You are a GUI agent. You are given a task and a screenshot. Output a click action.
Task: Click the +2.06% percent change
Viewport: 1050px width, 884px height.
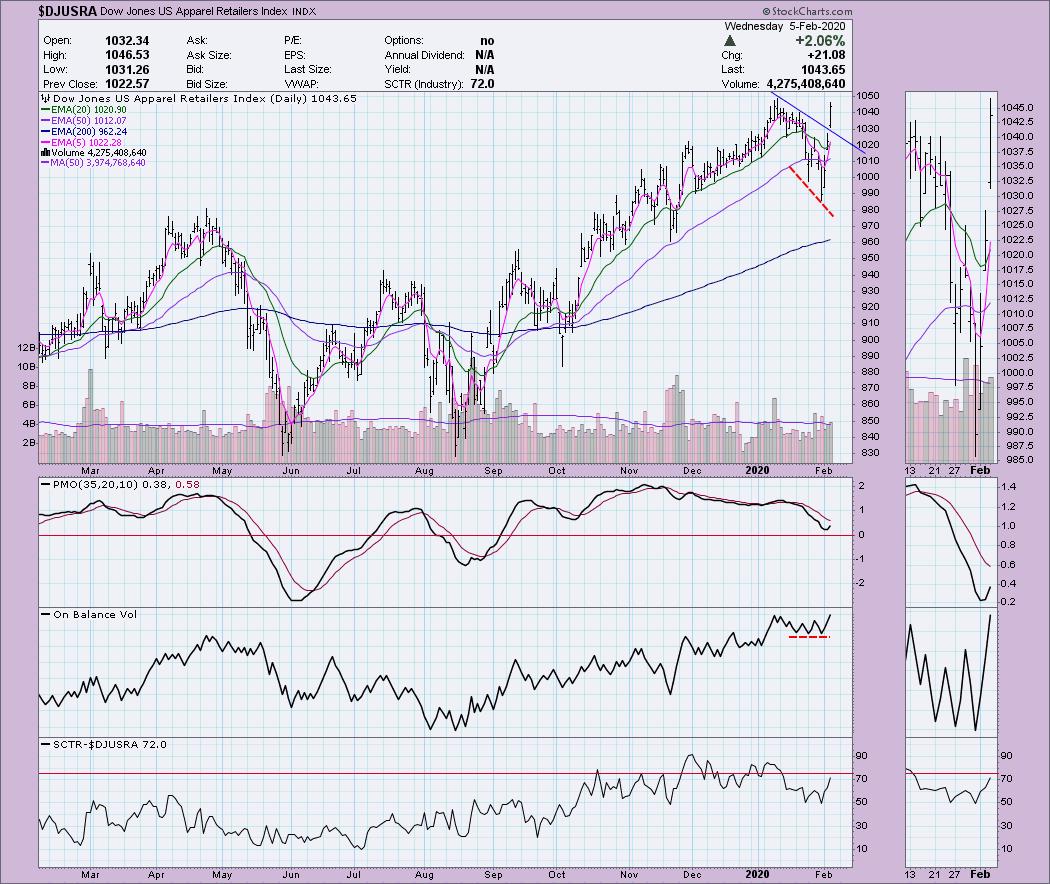click(x=820, y=41)
